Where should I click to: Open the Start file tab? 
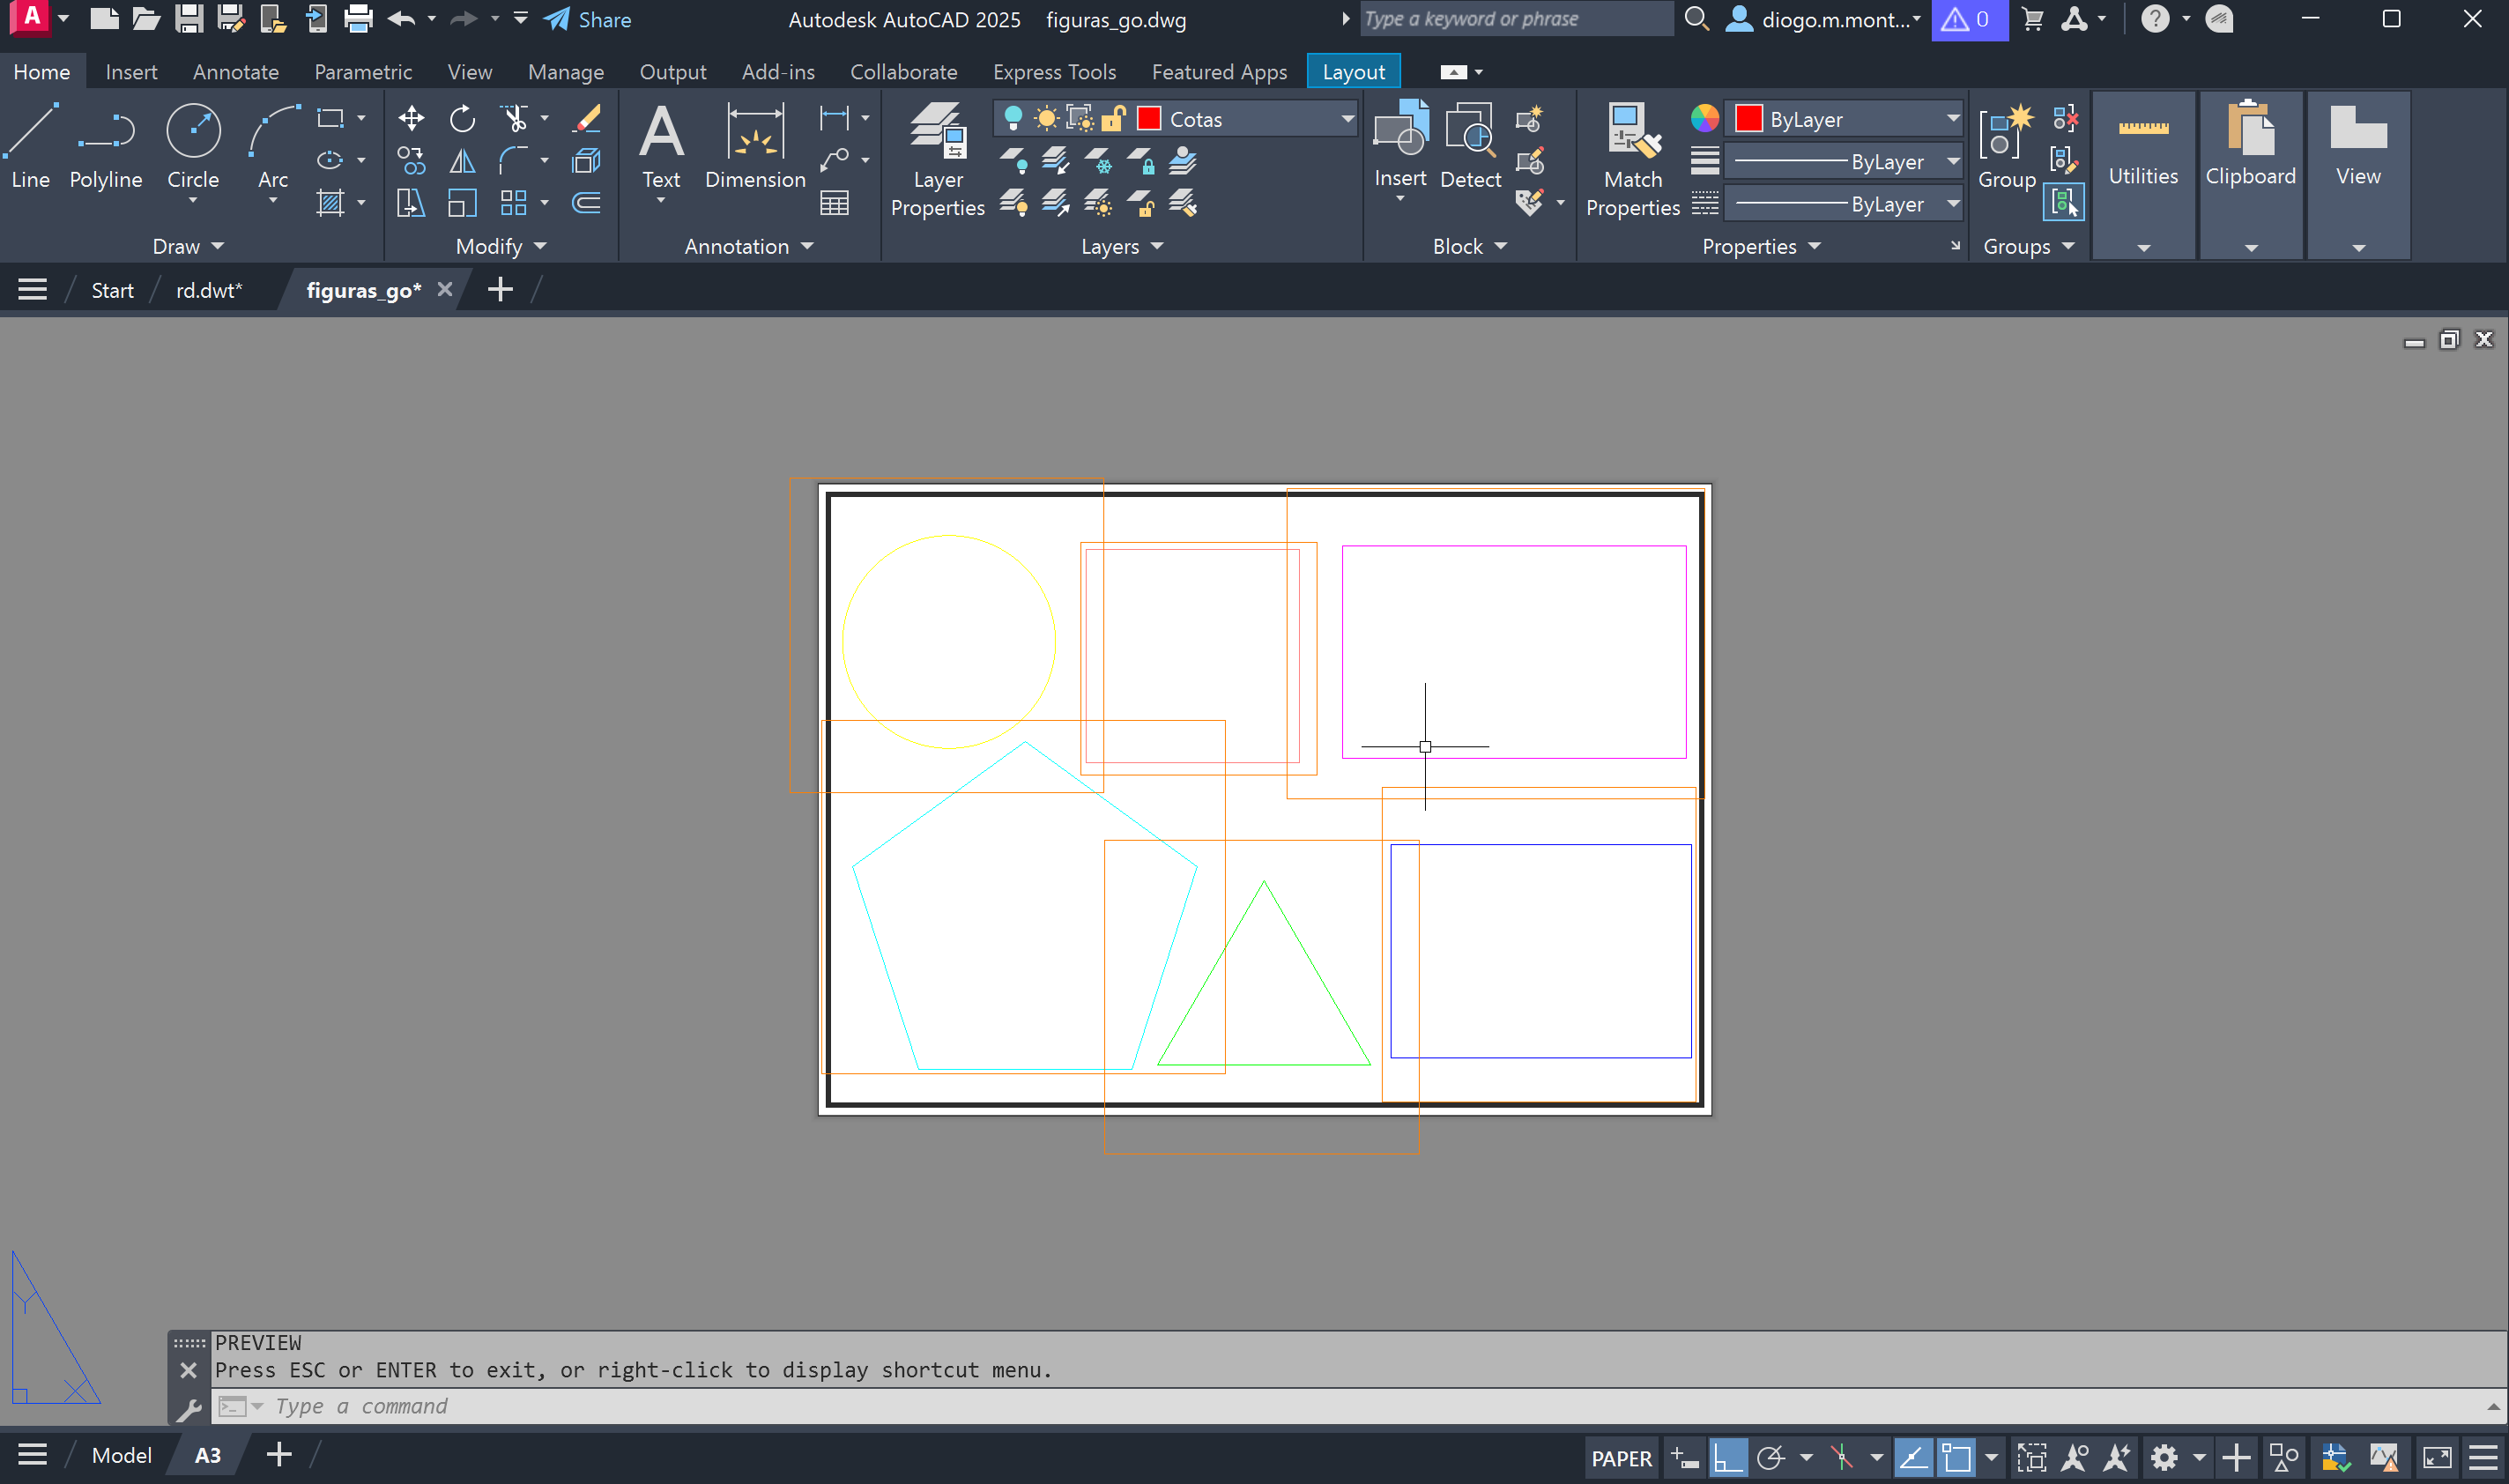tap(112, 290)
